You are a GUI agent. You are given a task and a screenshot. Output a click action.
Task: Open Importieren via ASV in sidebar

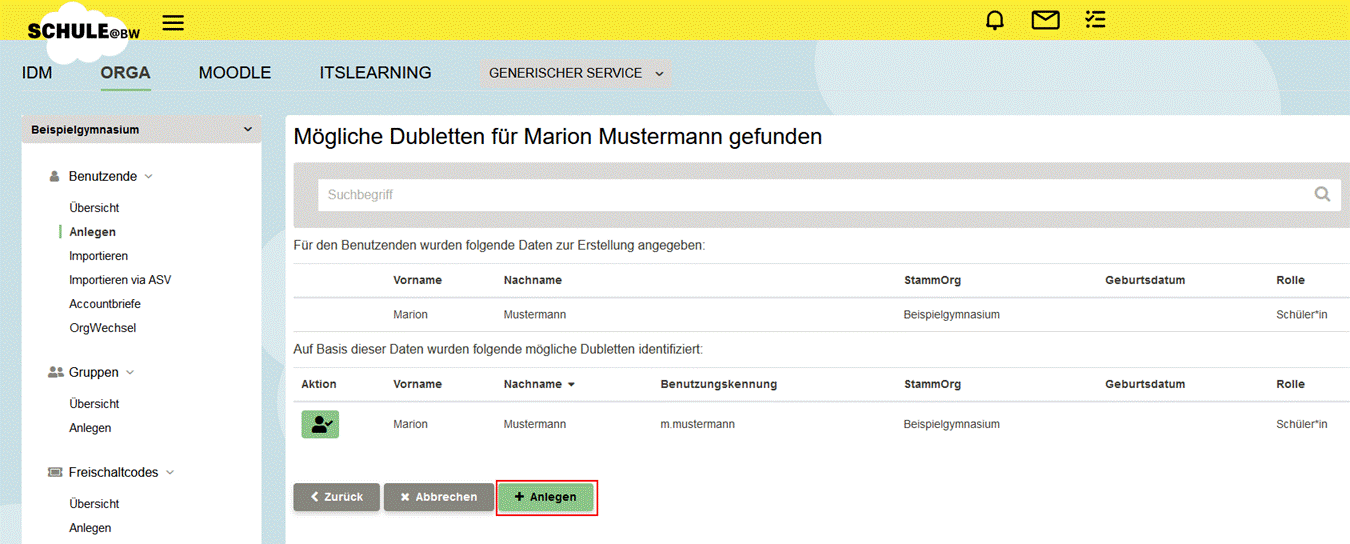[x=120, y=280]
